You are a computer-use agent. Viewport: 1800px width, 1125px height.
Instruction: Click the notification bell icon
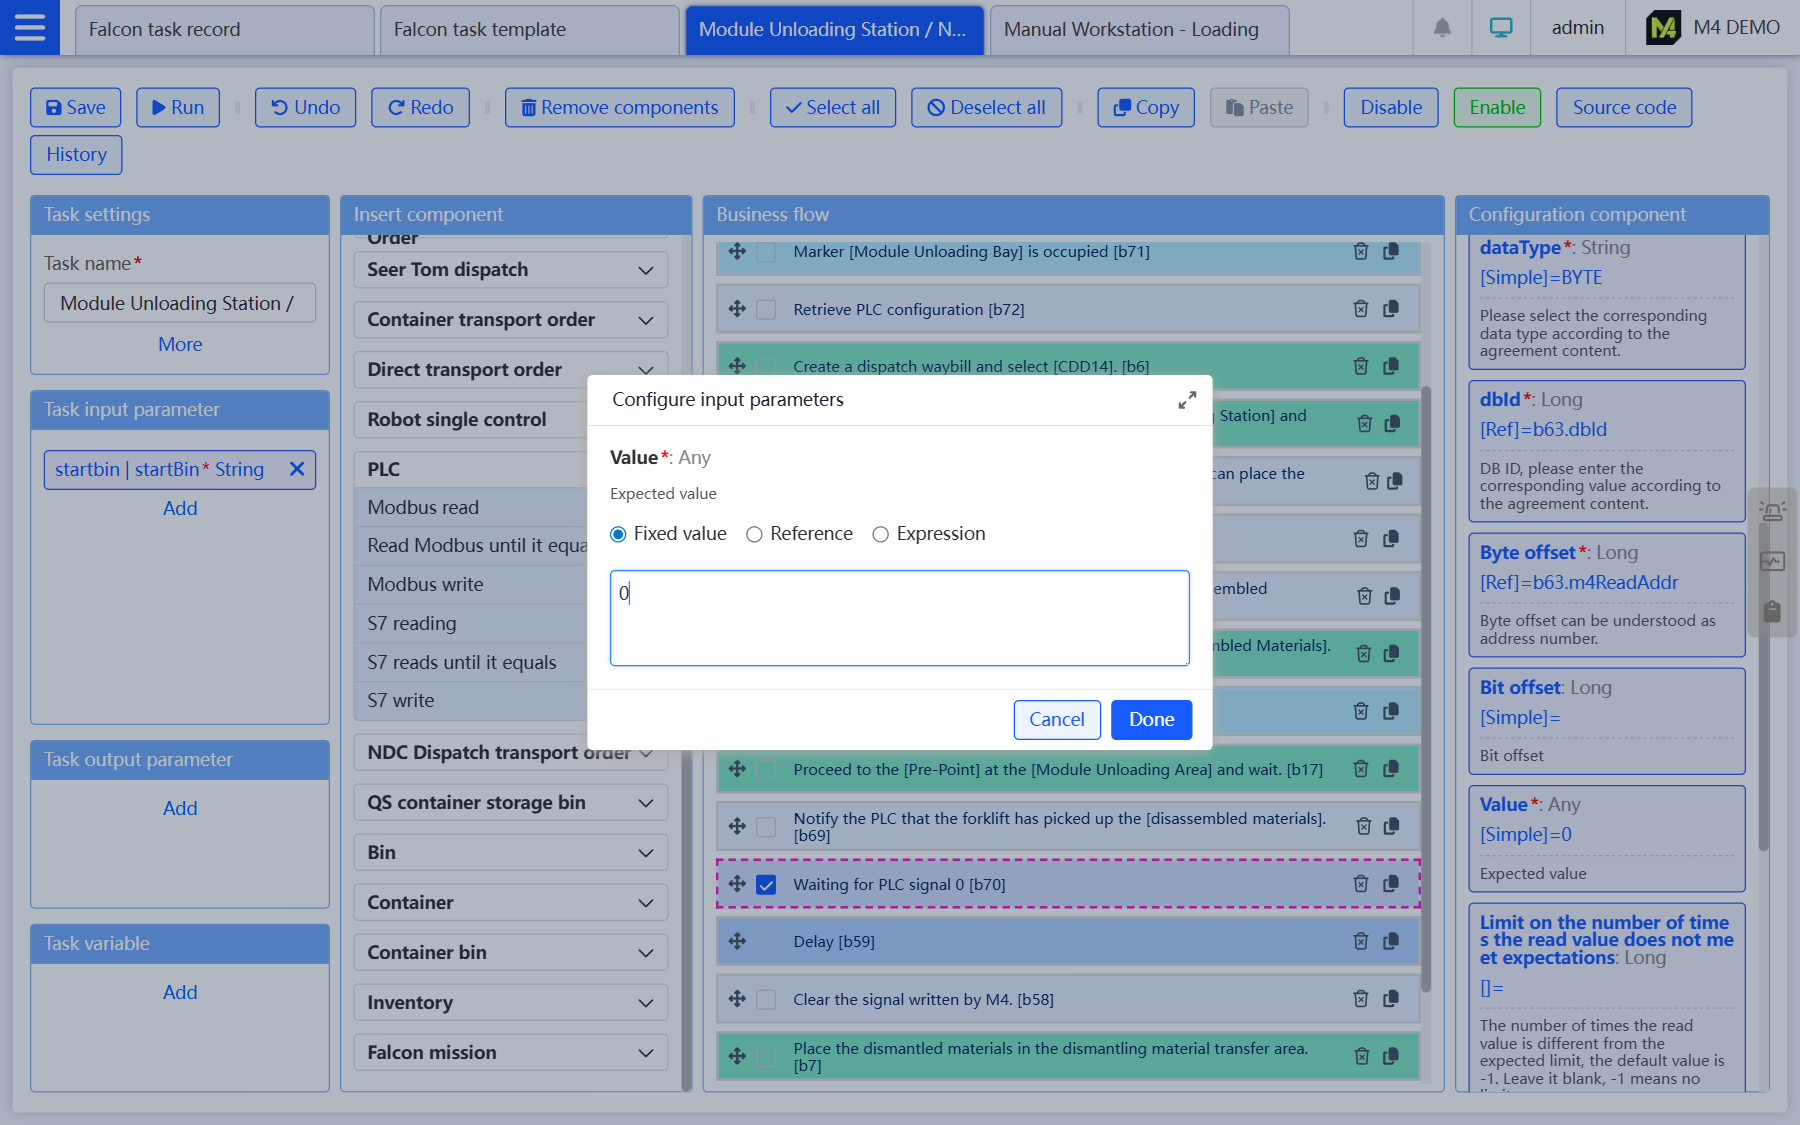pos(1442,28)
